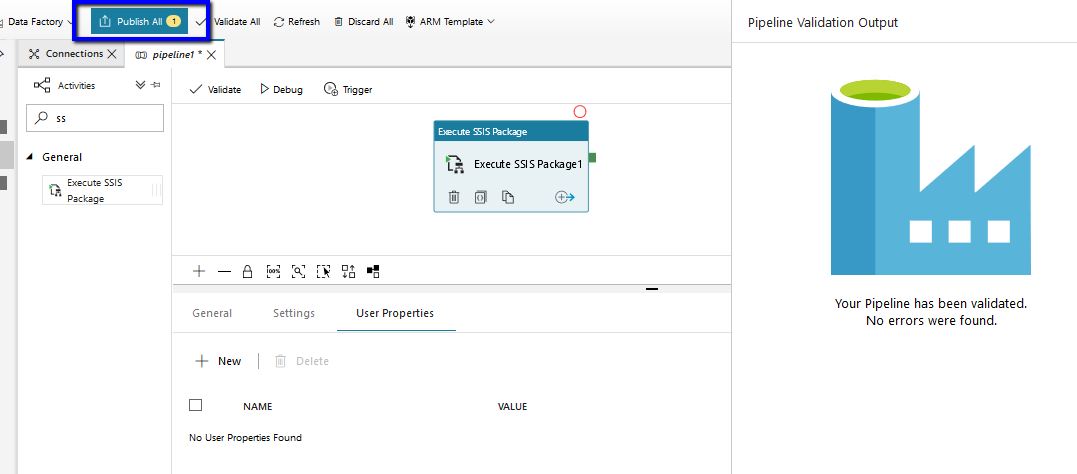Lock the pipeline canvas
Screen dimensions: 1077x474
point(248,271)
